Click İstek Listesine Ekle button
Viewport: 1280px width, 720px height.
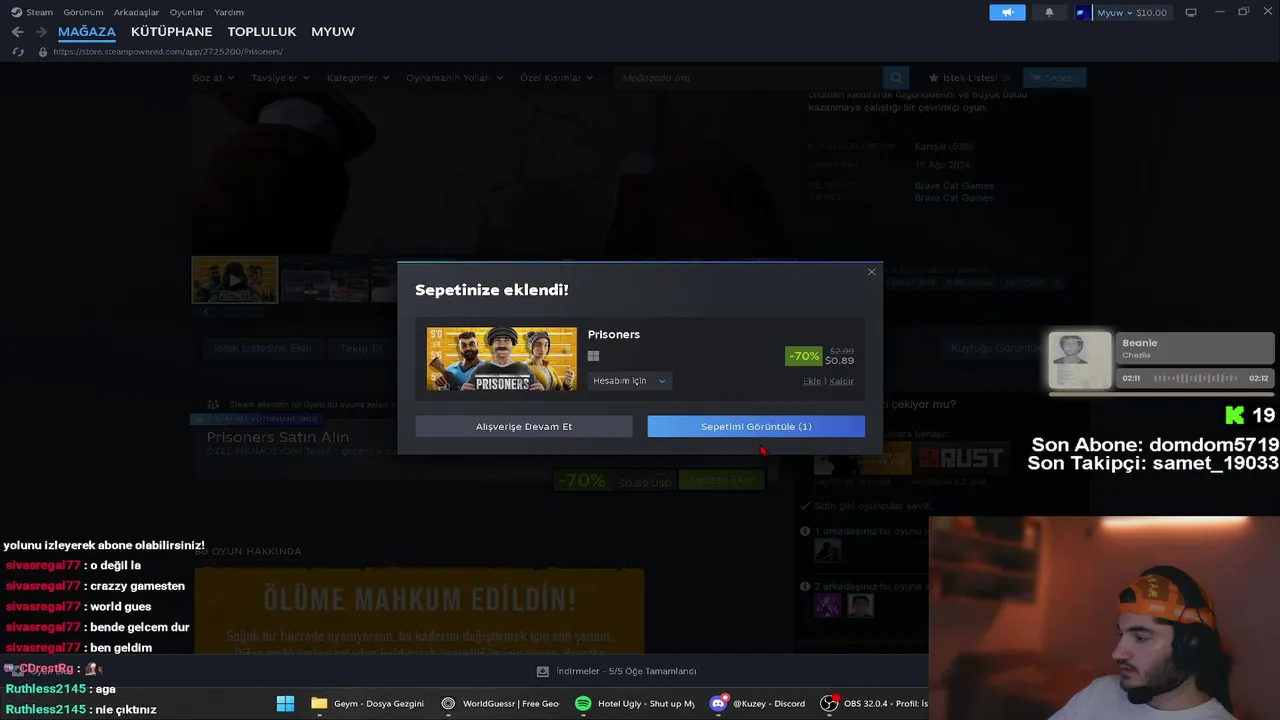tap(263, 349)
